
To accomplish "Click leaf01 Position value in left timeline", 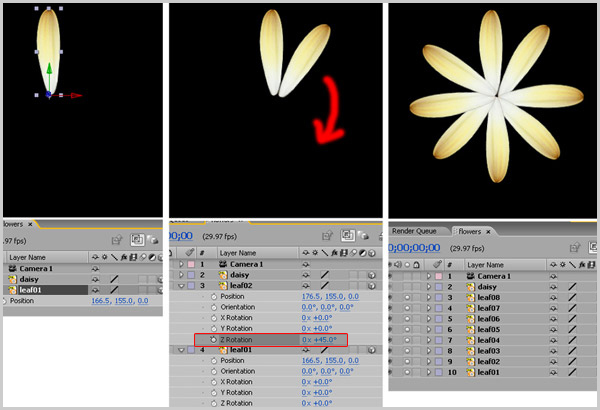I will [120, 301].
